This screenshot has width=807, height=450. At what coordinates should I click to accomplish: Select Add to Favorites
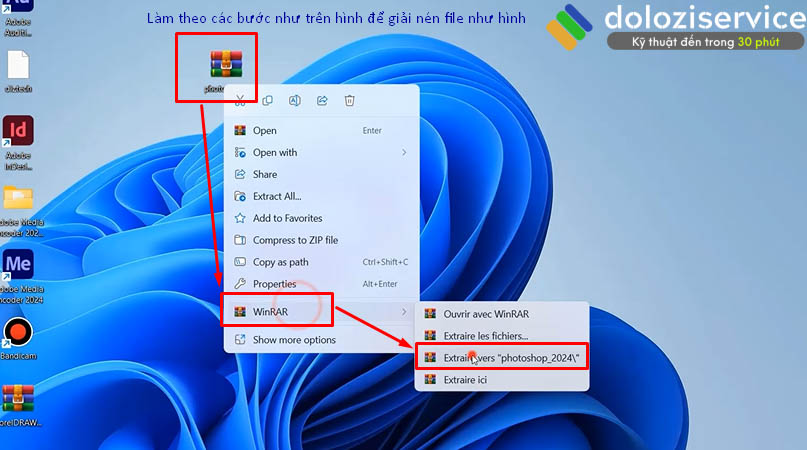(x=322, y=218)
